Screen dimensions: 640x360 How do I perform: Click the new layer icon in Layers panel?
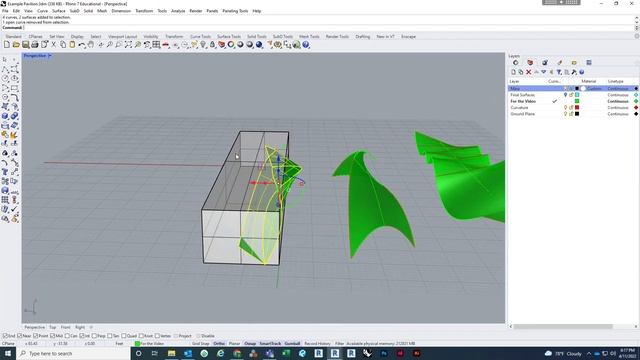514,72
